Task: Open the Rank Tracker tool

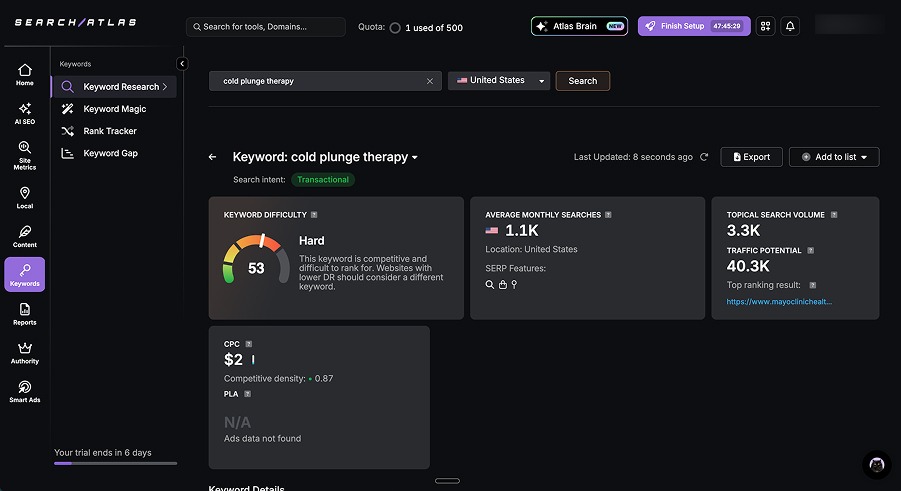Action: click(x=114, y=131)
